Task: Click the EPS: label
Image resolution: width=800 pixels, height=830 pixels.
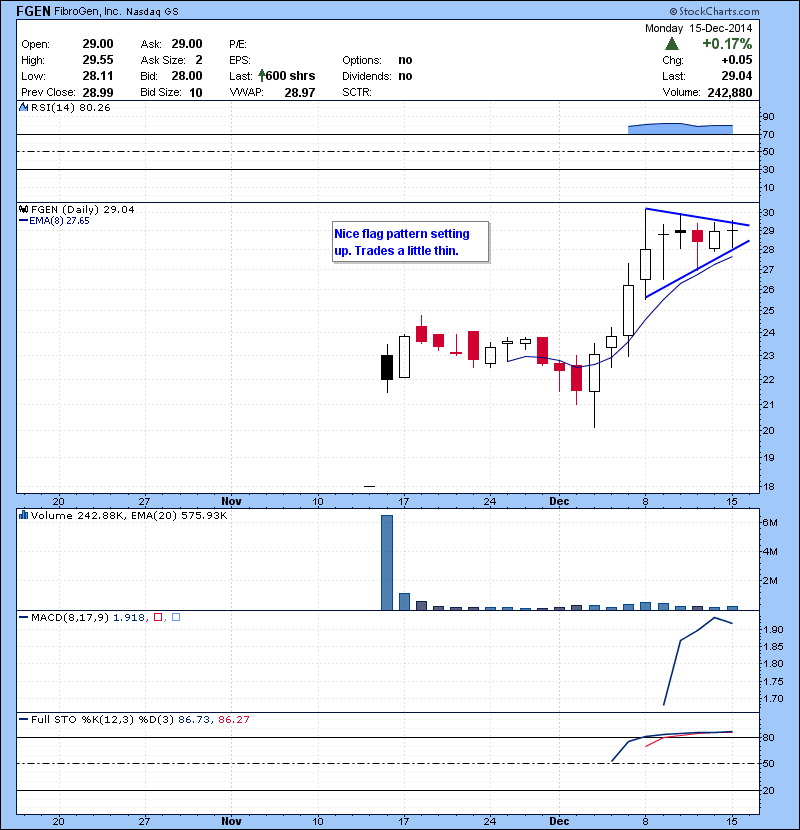Action: click(x=240, y=60)
